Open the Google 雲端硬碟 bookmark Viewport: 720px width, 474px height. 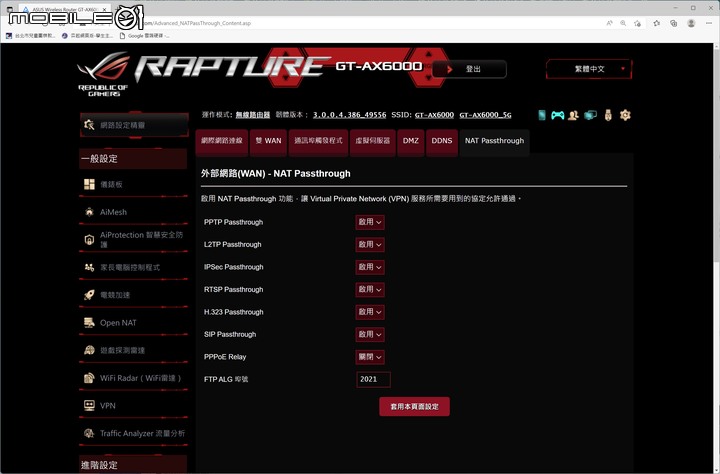coord(144,36)
